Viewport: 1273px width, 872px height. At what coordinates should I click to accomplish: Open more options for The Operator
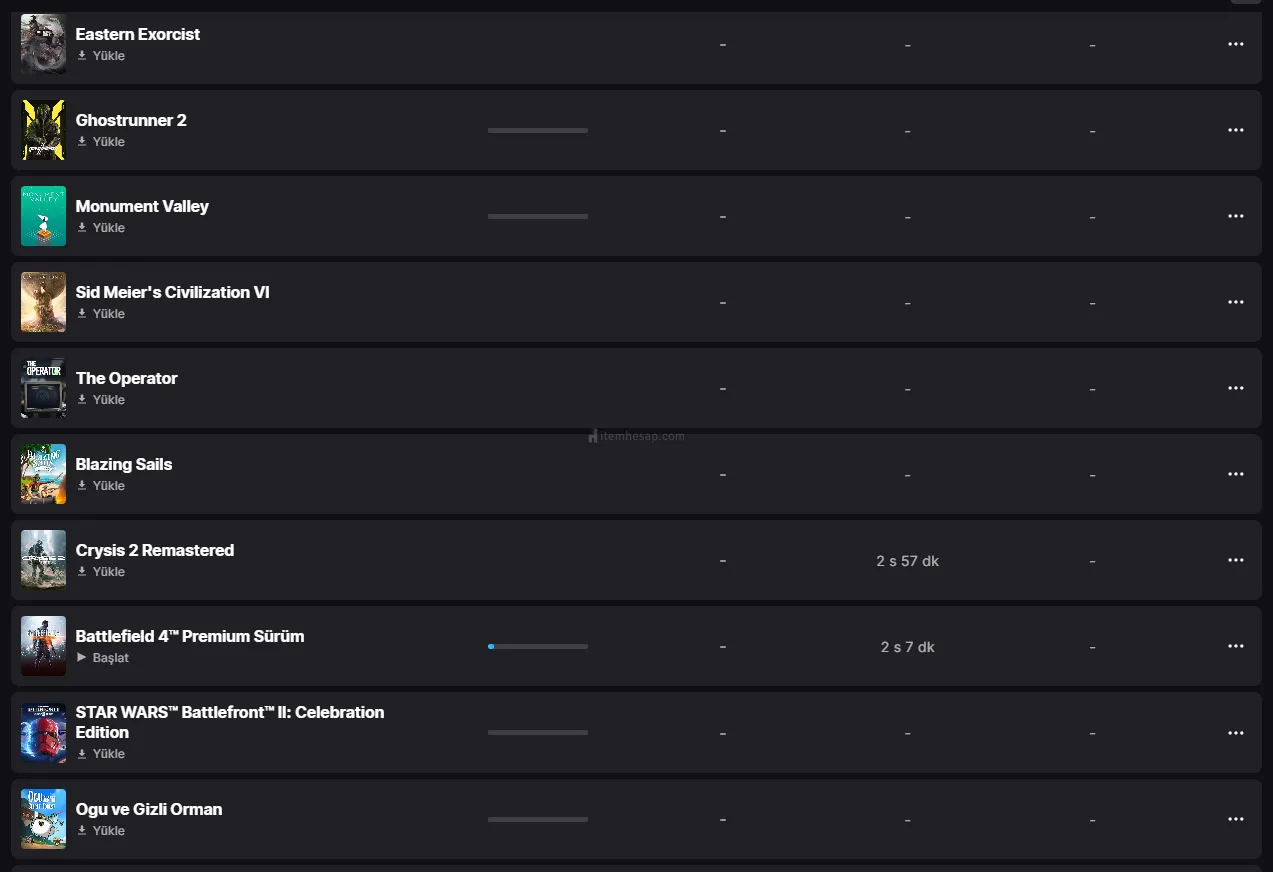[1235, 388]
